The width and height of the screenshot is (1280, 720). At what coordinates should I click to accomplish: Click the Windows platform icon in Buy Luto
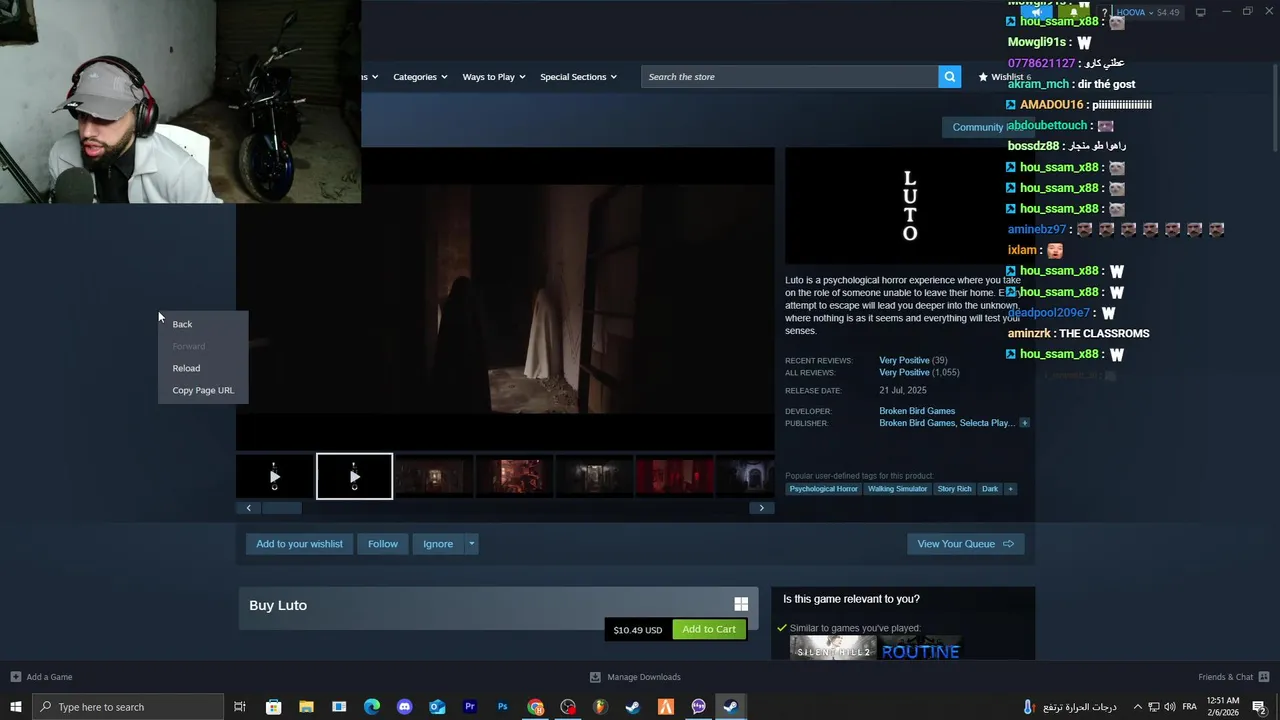(x=741, y=604)
